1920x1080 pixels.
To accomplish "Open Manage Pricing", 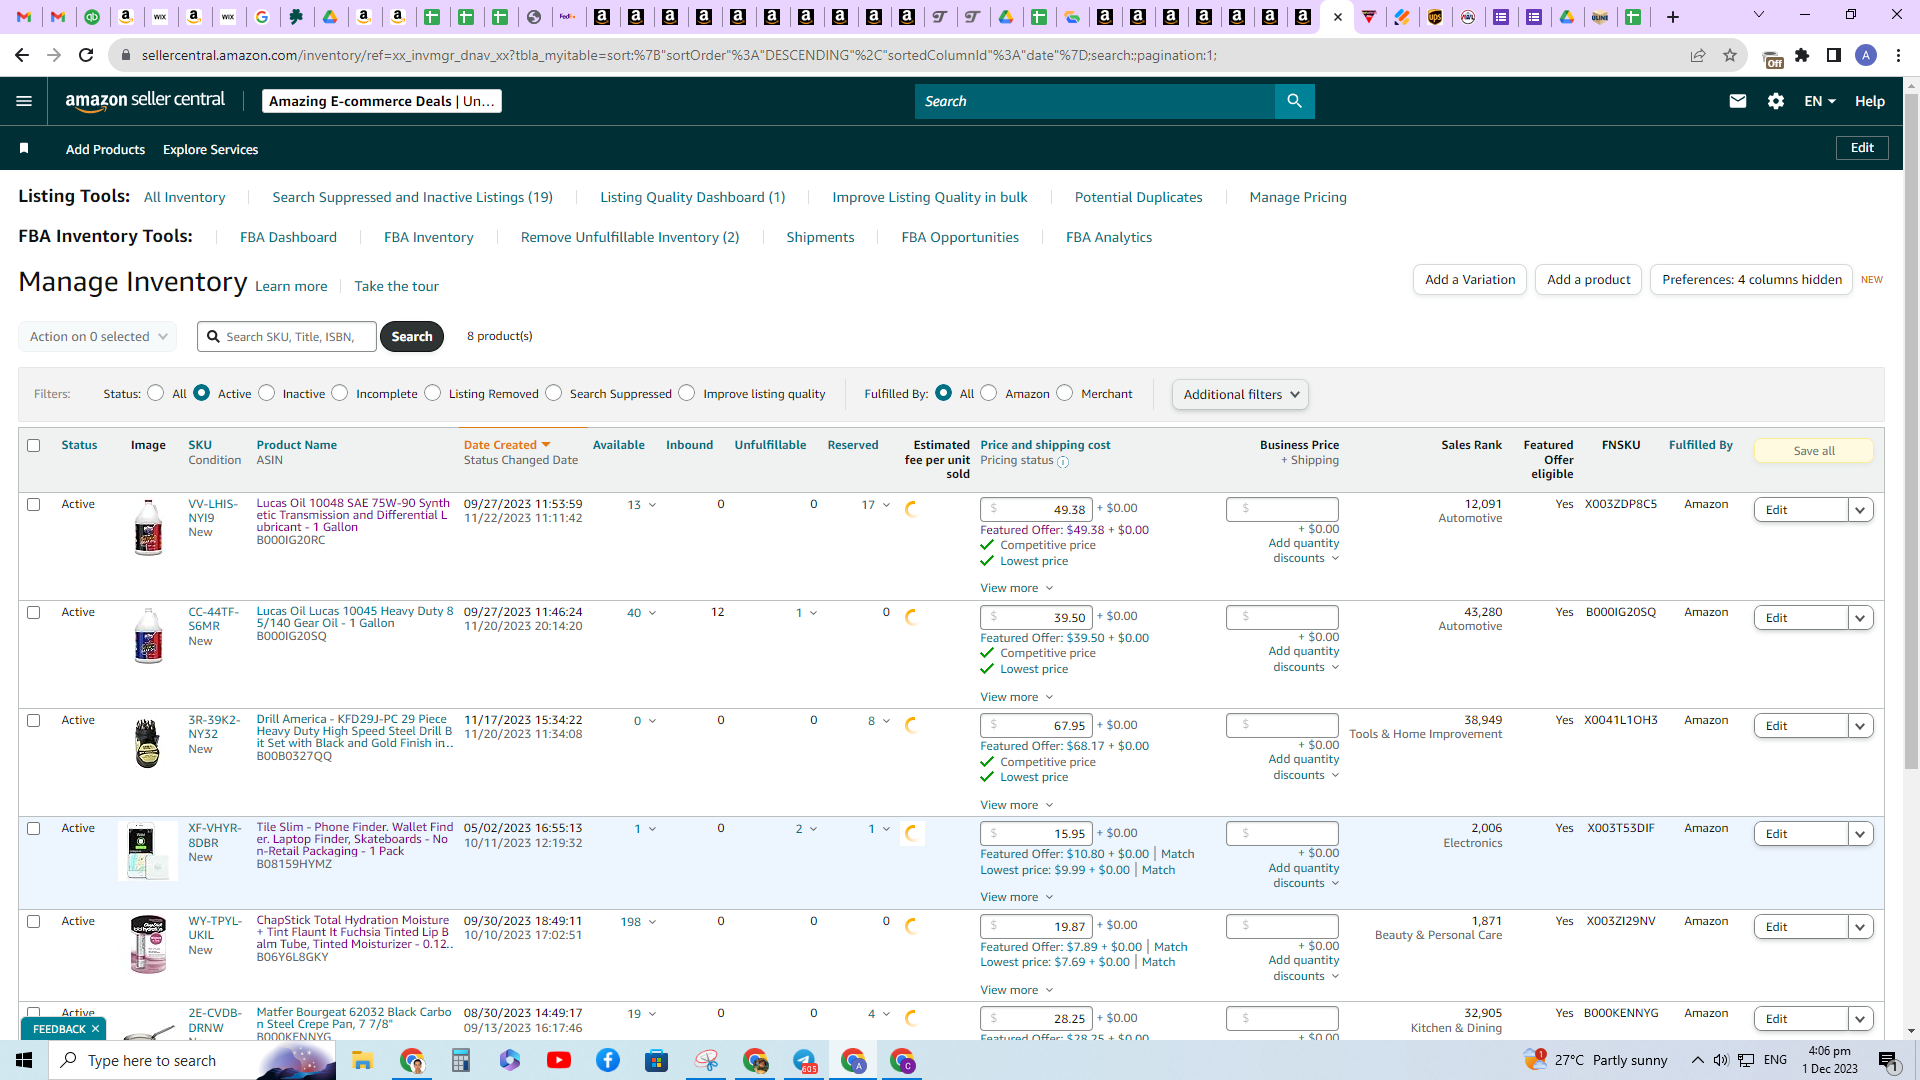I will [1298, 197].
